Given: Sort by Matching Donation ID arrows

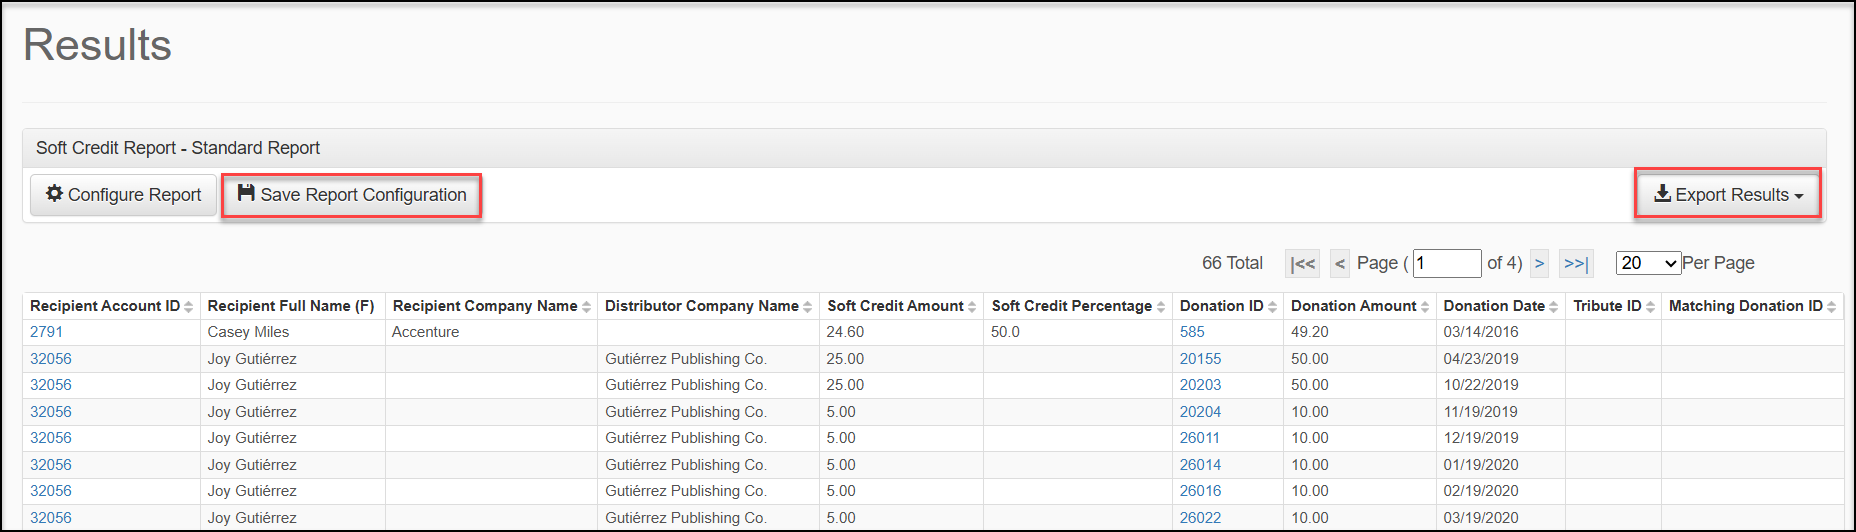Looking at the screenshot, I should pyautogui.click(x=1831, y=307).
